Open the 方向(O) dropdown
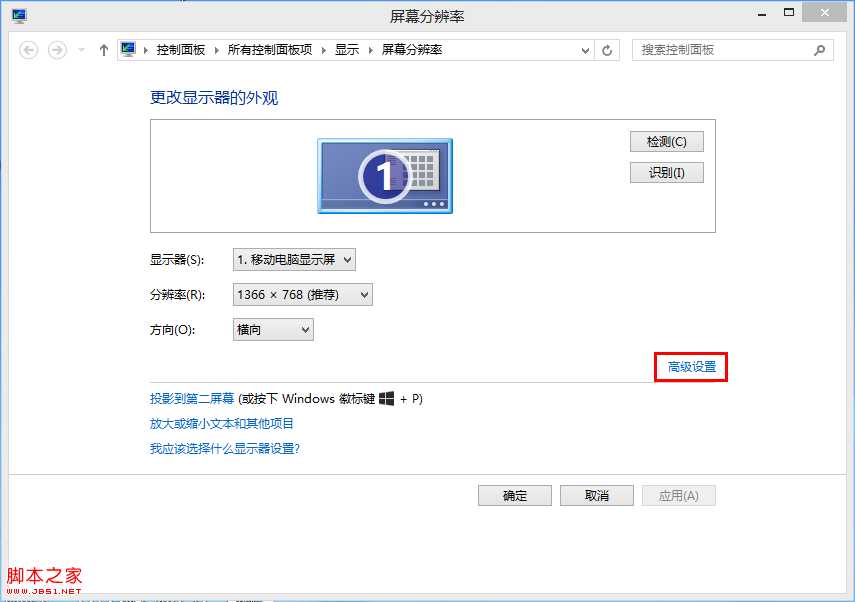The image size is (855, 602). [x=273, y=329]
